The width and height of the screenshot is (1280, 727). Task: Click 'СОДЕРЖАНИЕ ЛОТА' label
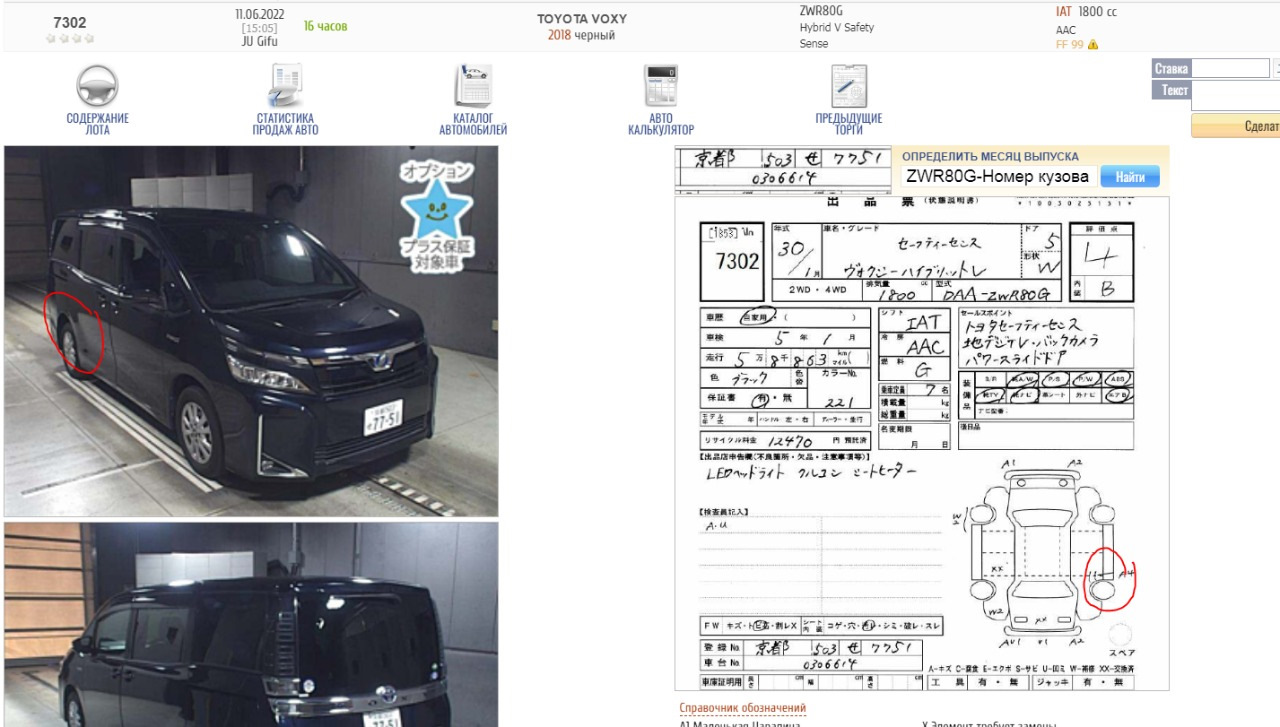tap(97, 124)
